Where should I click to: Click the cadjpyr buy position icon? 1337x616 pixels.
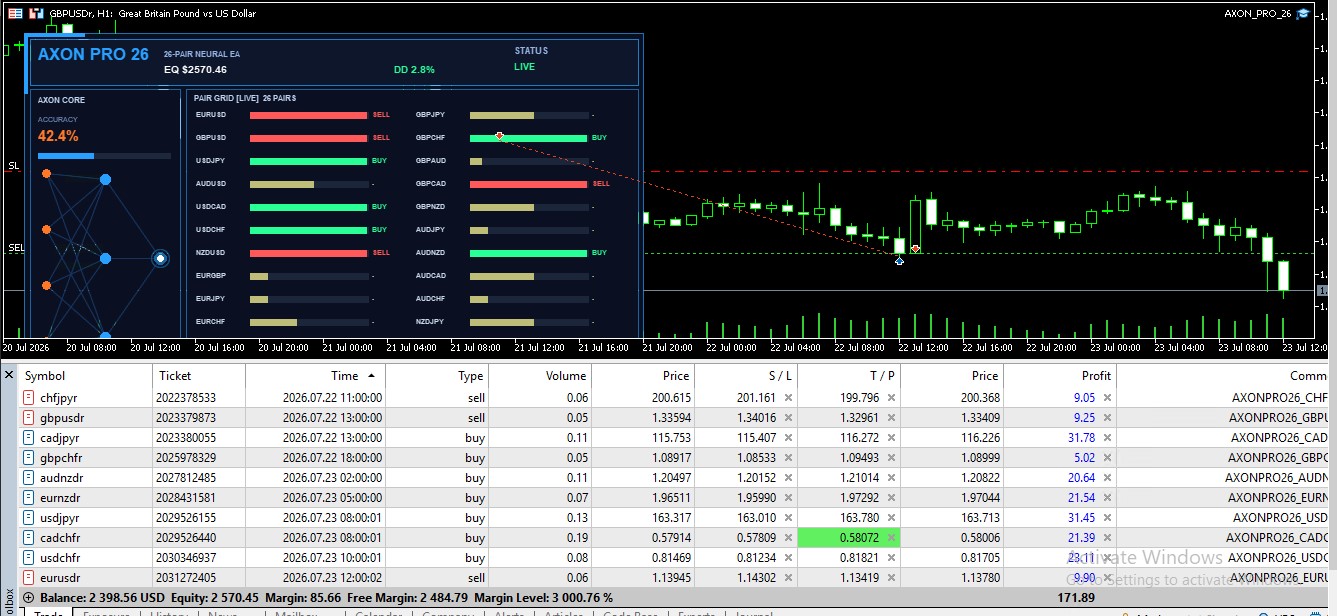[29, 438]
